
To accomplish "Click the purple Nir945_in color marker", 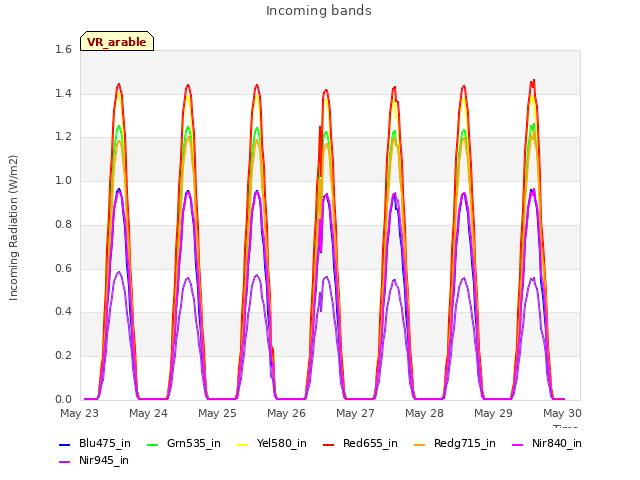I will tap(65, 462).
